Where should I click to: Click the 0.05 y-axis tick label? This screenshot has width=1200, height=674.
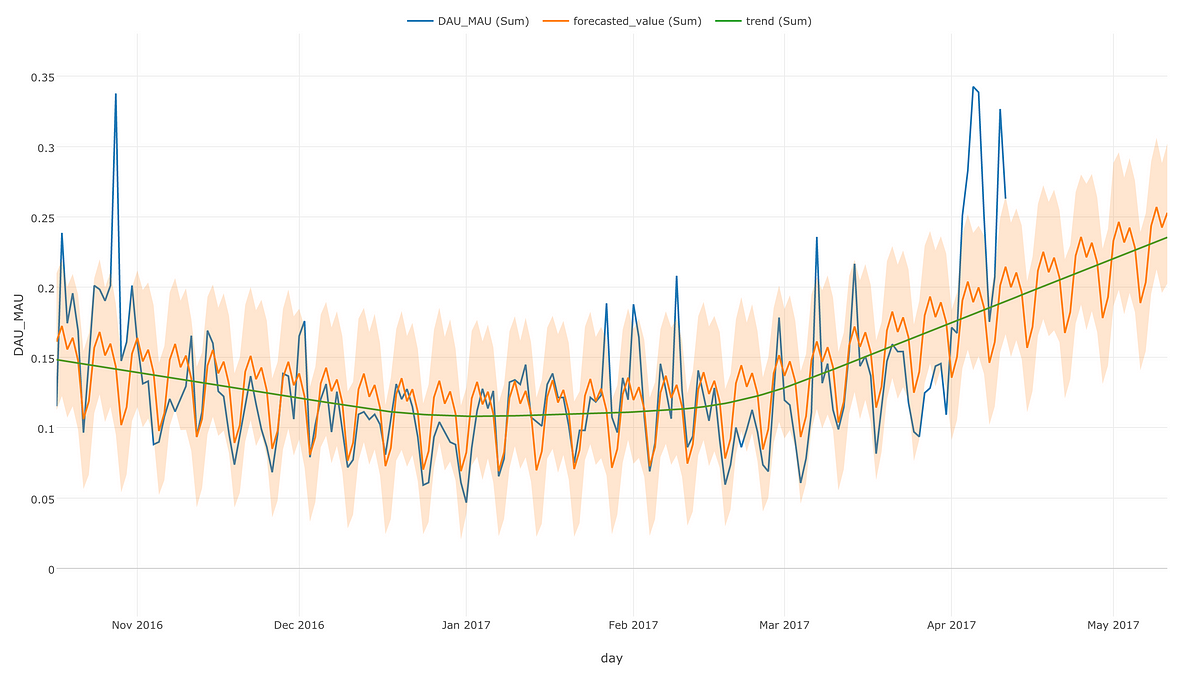coord(41,499)
